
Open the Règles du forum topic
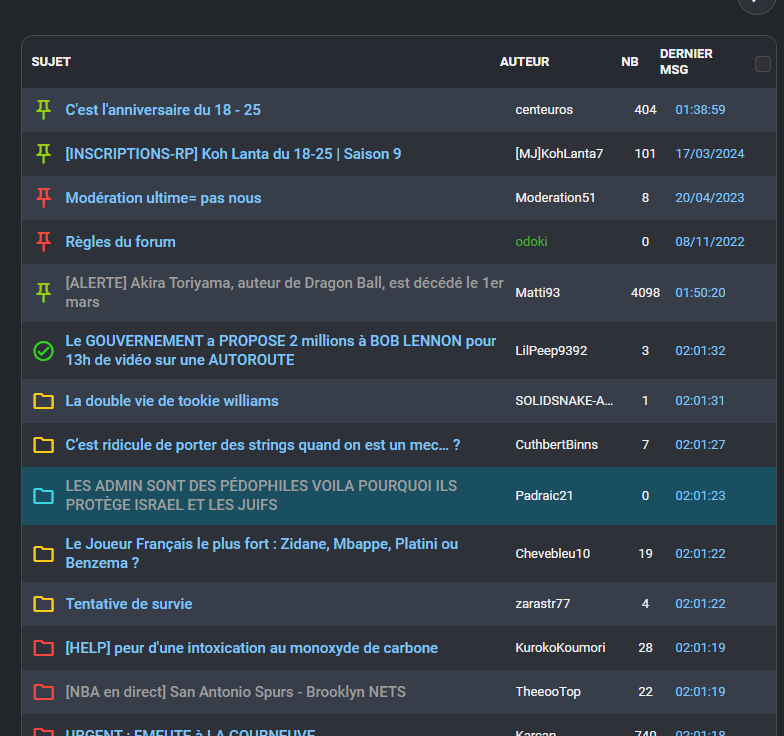(120, 242)
